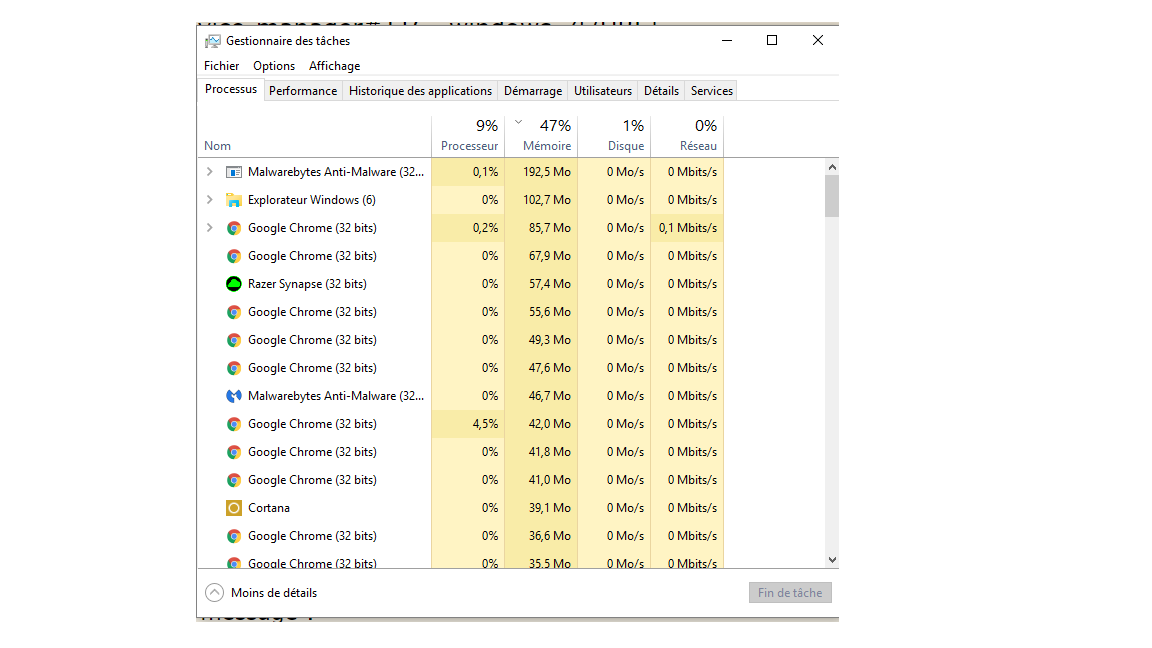This screenshot has height=648, width=1152.
Task: Click the Chrome icon in the 47,6 Mo row
Action: tap(234, 368)
